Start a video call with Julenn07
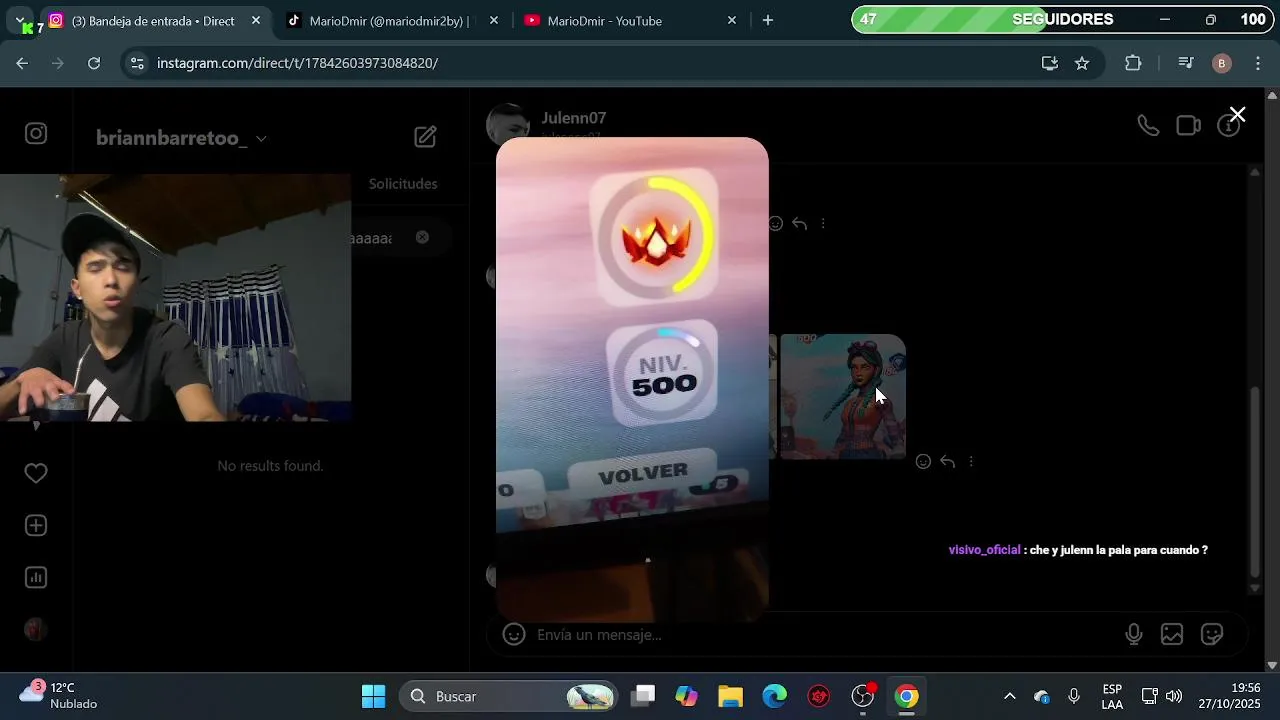Viewport: 1280px width, 720px height. click(x=1188, y=126)
